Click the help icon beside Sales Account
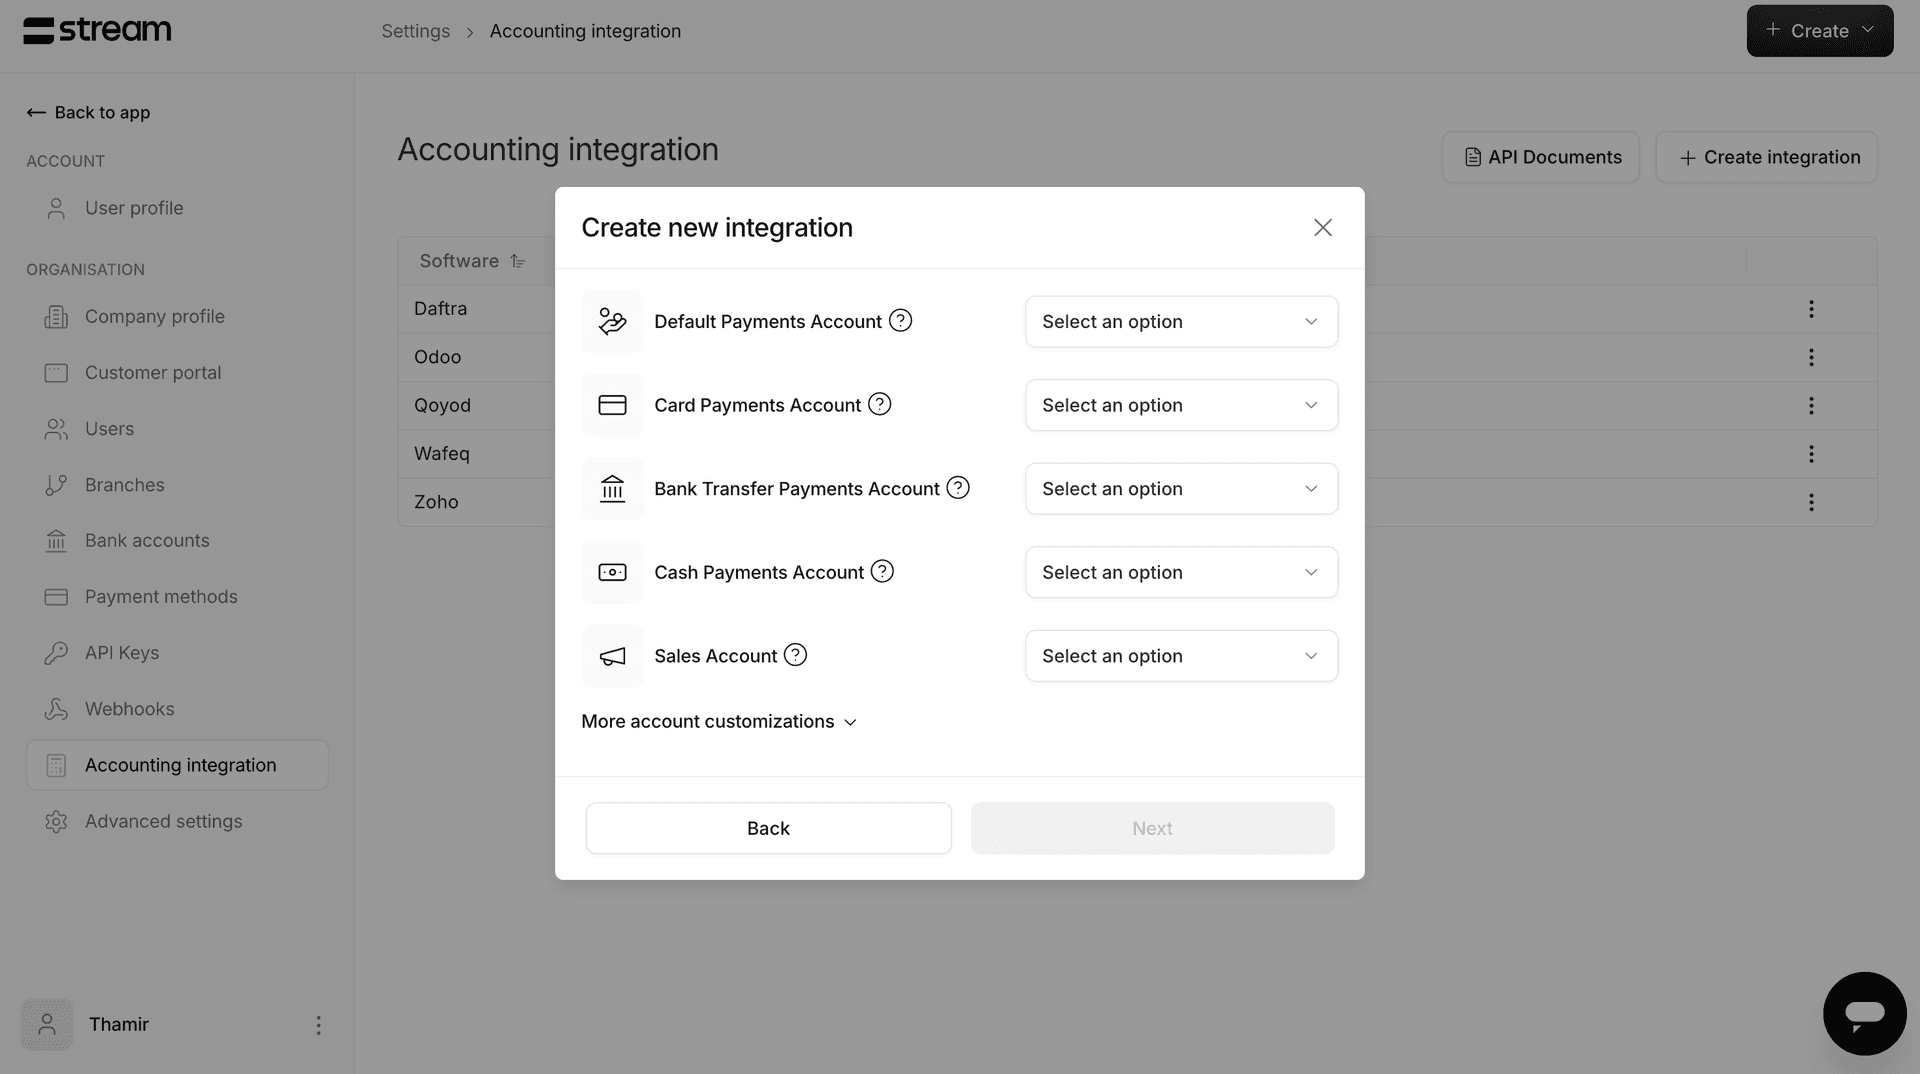 click(x=795, y=655)
